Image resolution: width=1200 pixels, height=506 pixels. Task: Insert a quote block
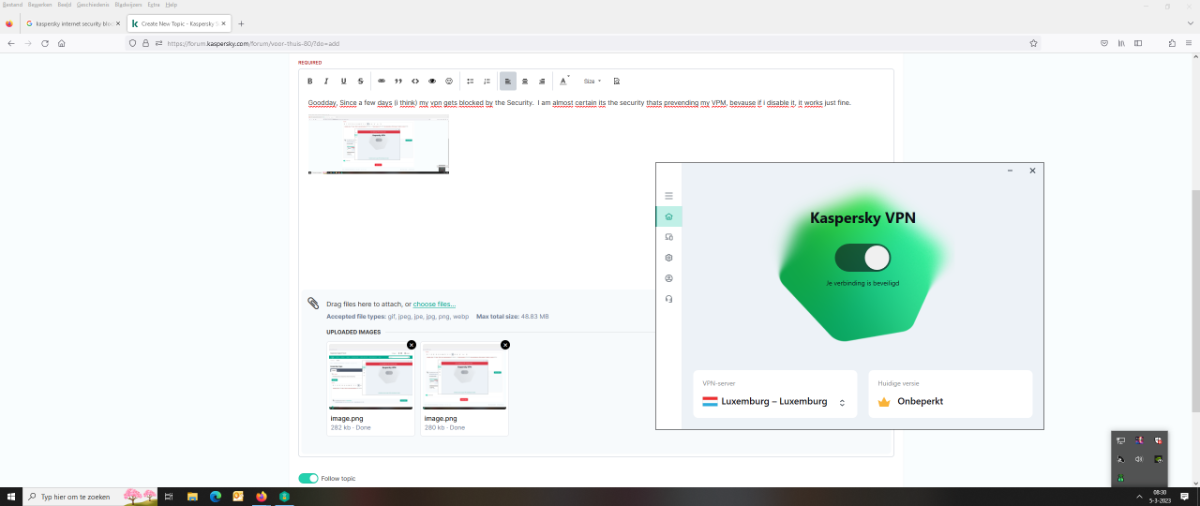pos(398,81)
